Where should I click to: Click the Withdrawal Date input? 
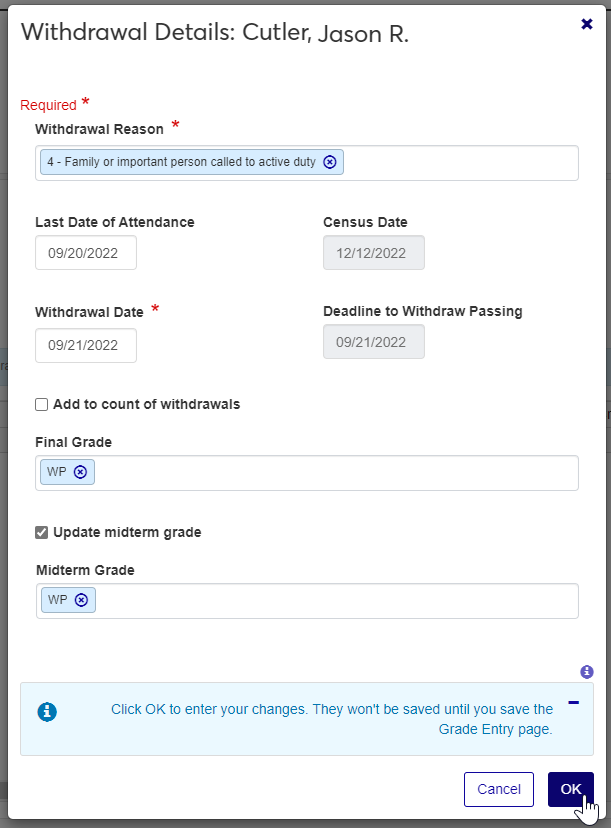pos(86,344)
